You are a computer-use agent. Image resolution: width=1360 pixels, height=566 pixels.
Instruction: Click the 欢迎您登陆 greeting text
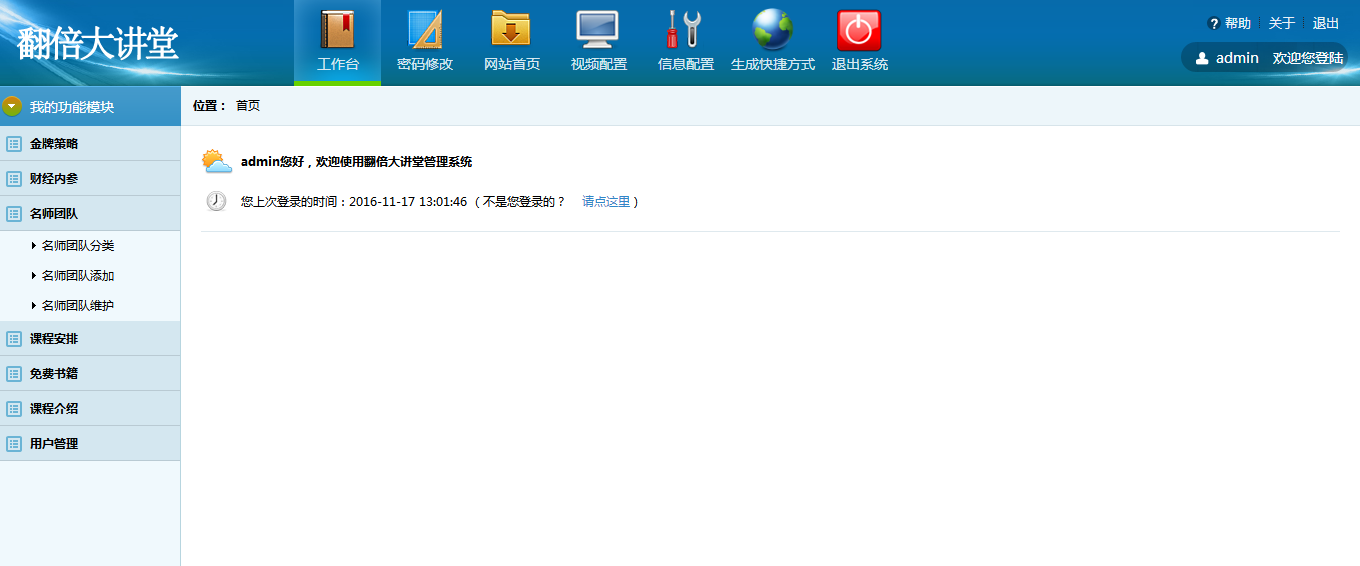click(x=1308, y=58)
